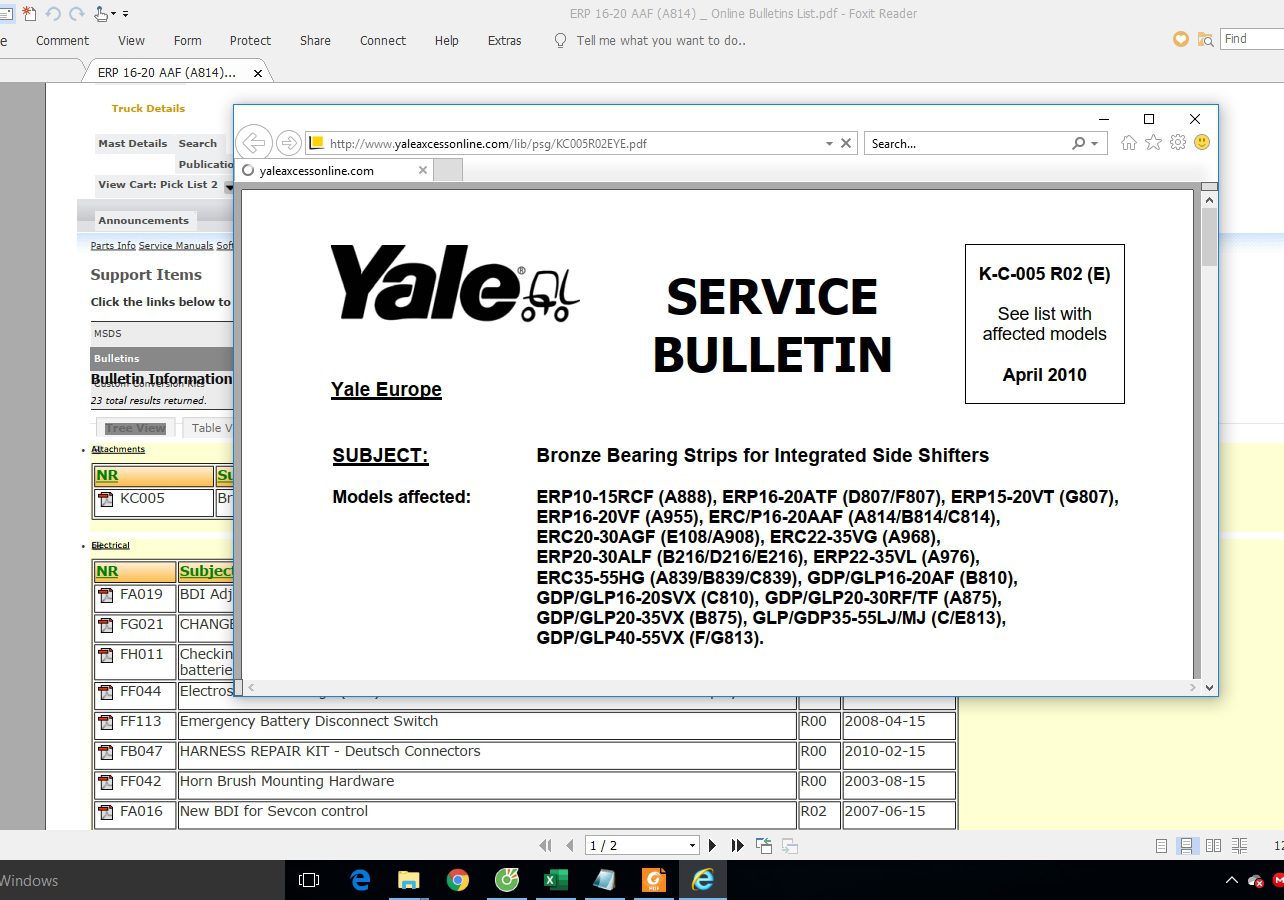This screenshot has width=1284, height=900.
Task: Go to next page in Foxit
Action: click(x=712, y=845)
